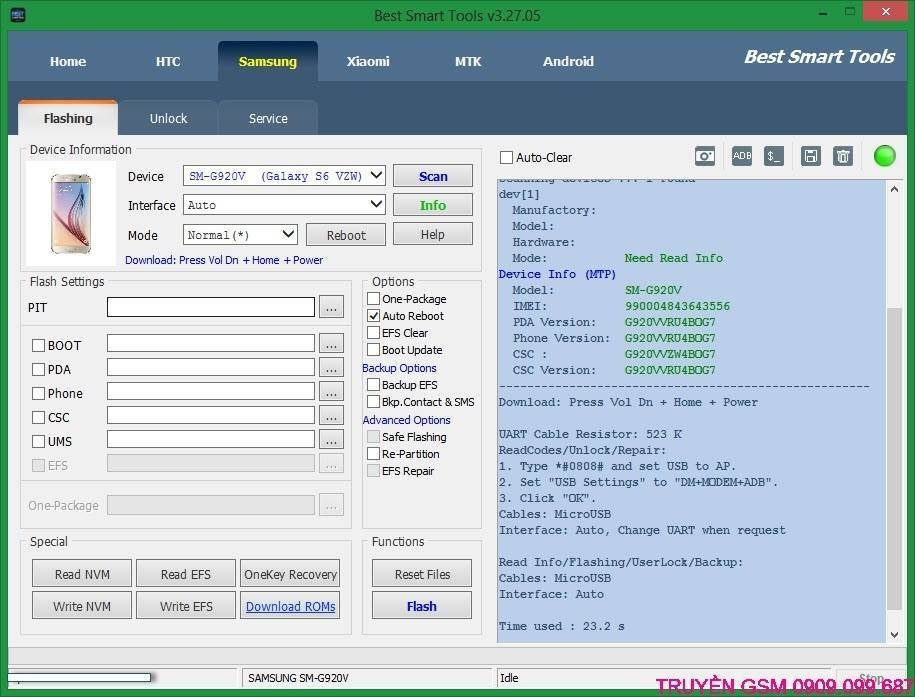
Task: Click the Scan button
Action: click(433, 176)
